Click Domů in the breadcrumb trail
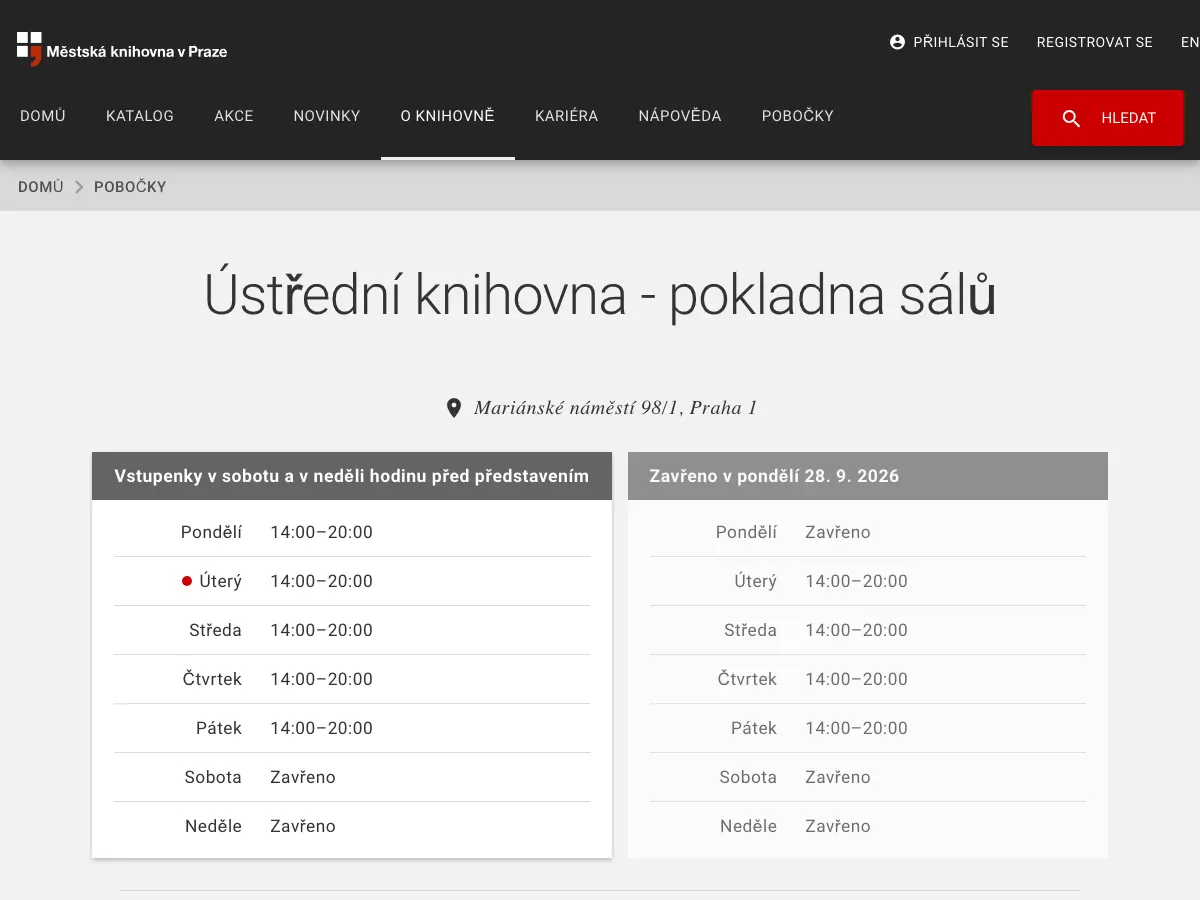Screen dimensions: 1200x900 41,187
